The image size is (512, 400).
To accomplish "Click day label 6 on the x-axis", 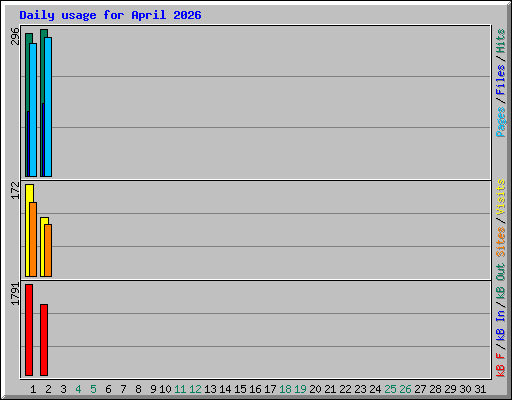I will pyautogui.click(x=108, y=389).
